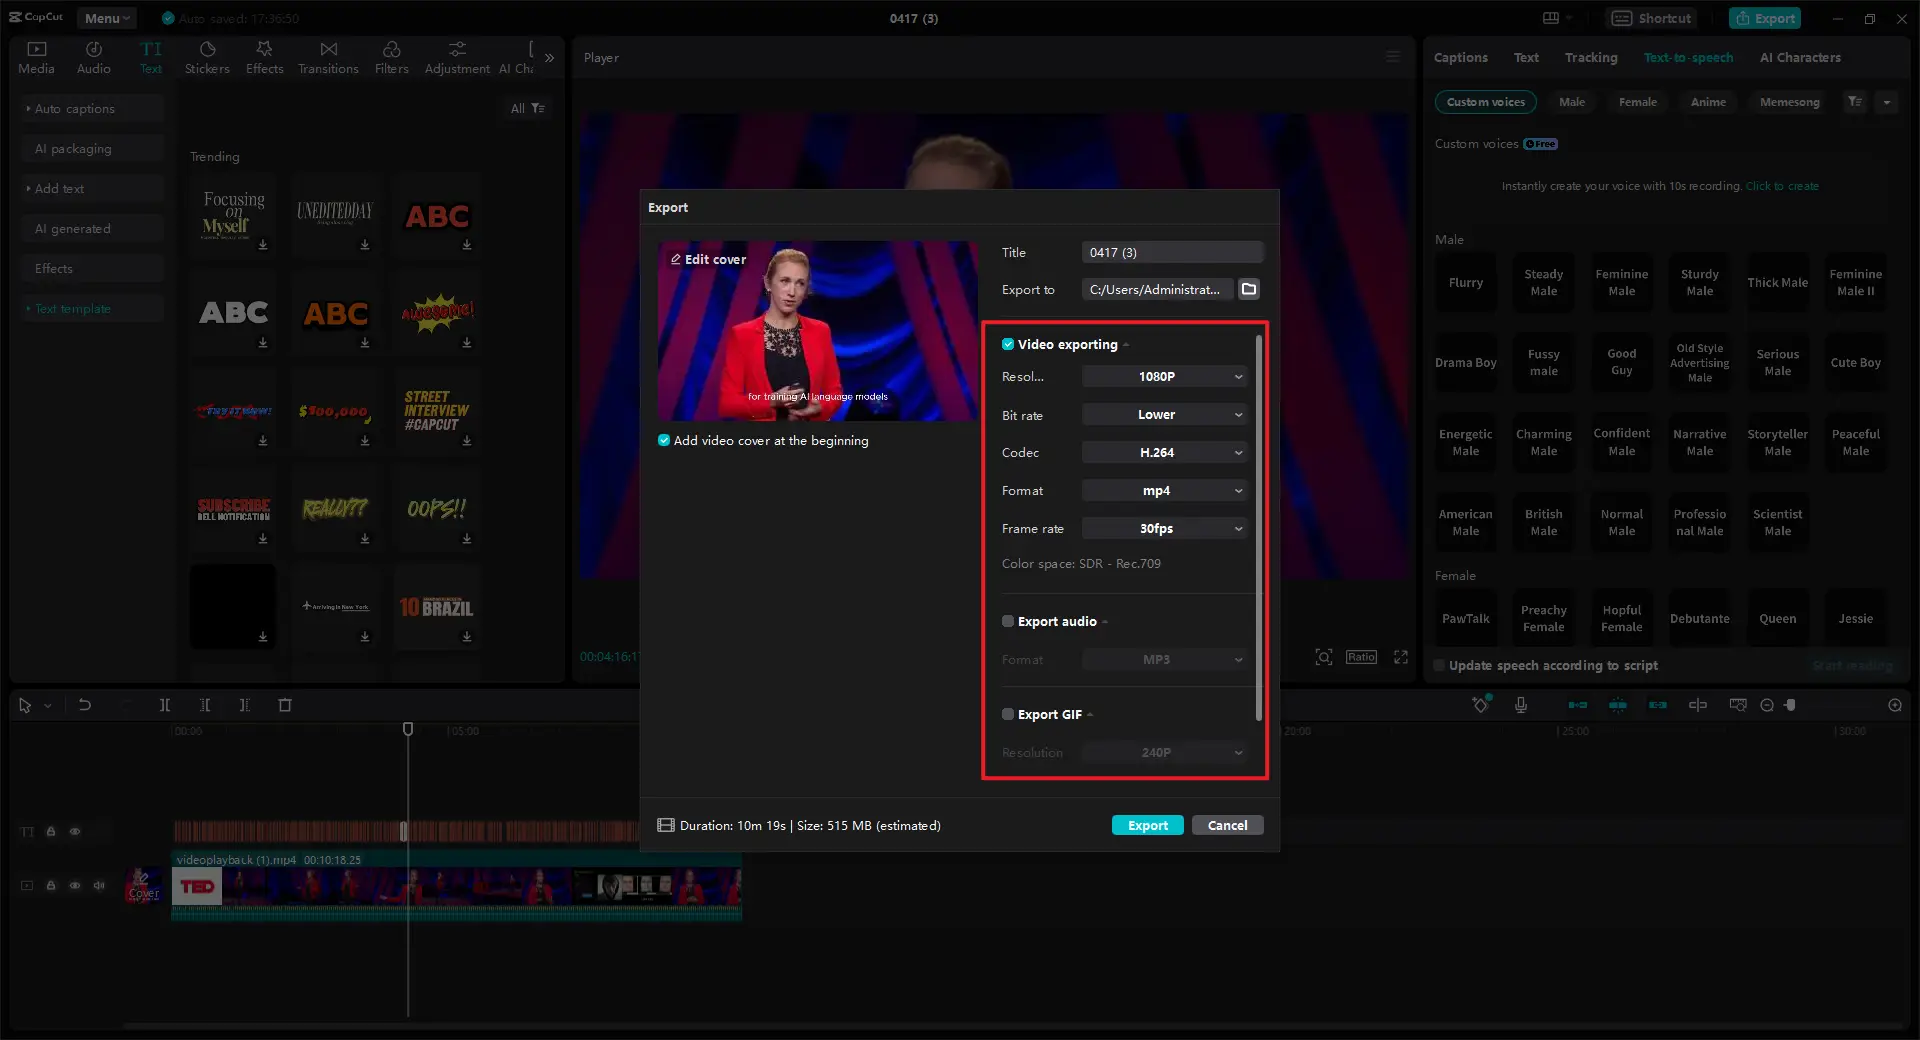Screen dimensions: 1920x1040
Task: Open the Codec H.264 dropdown
Action: click(1165, 452)
